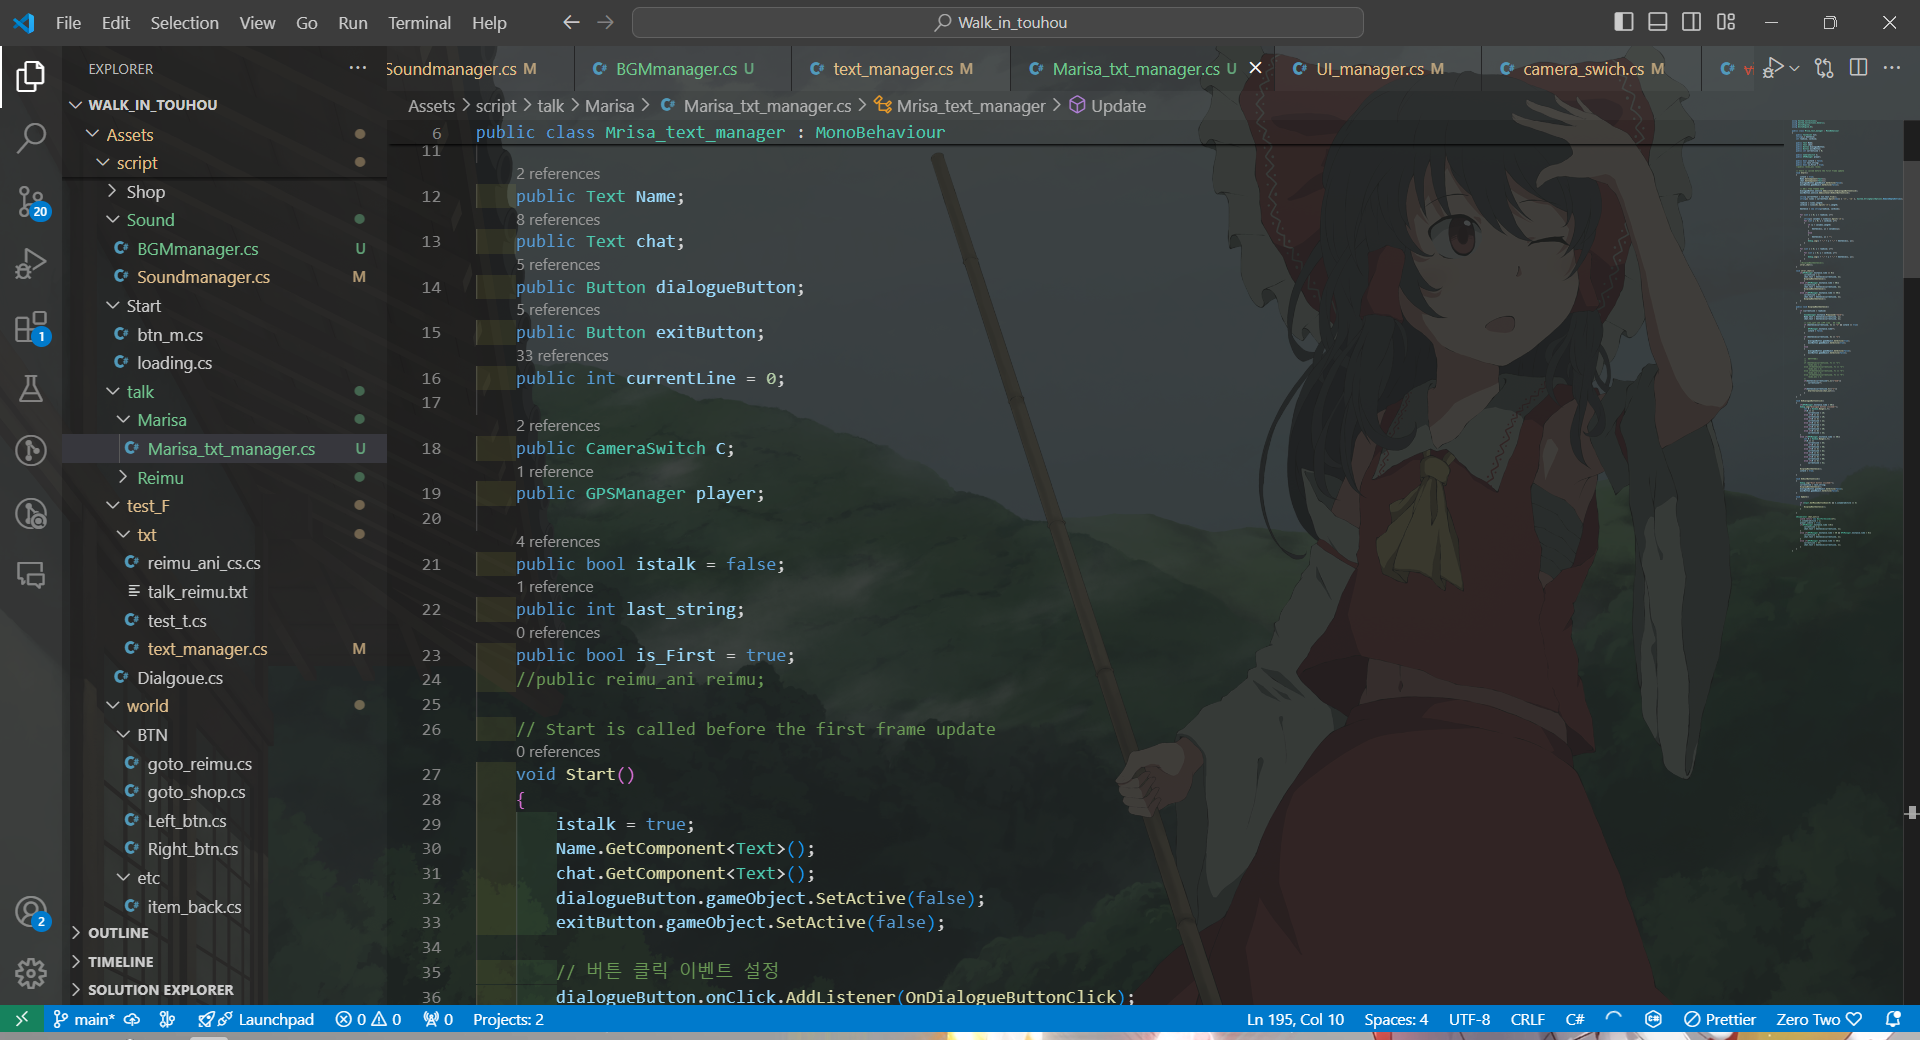This screenshot has height=1040, width=1920.
Task: Open the Extensions view
Action: [x=31, y=327]
